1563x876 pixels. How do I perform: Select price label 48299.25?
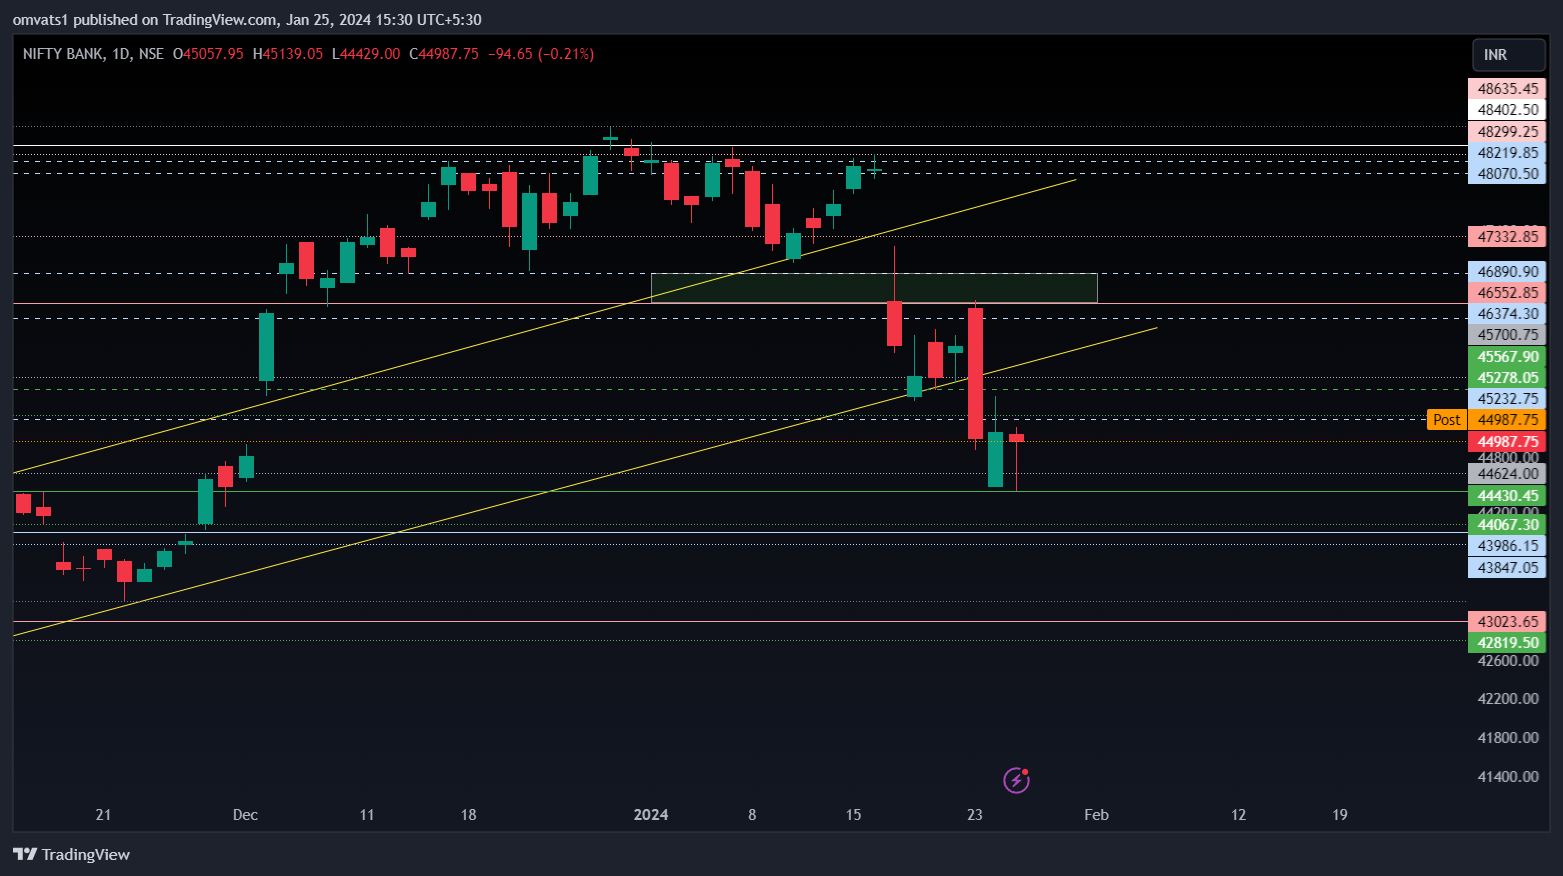(x=1507, y=132)
